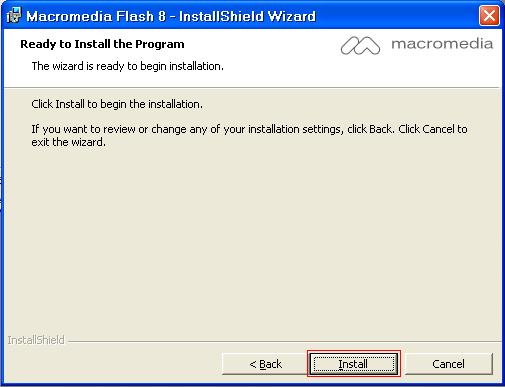Click the separator line beside the InstallShield label
505x387 pixels.
pos(283,341)
